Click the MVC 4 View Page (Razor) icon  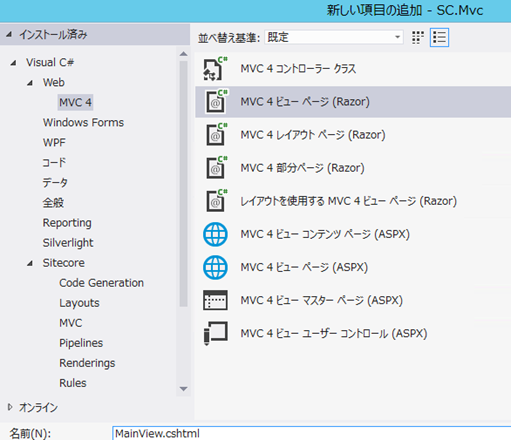[216, 102]
